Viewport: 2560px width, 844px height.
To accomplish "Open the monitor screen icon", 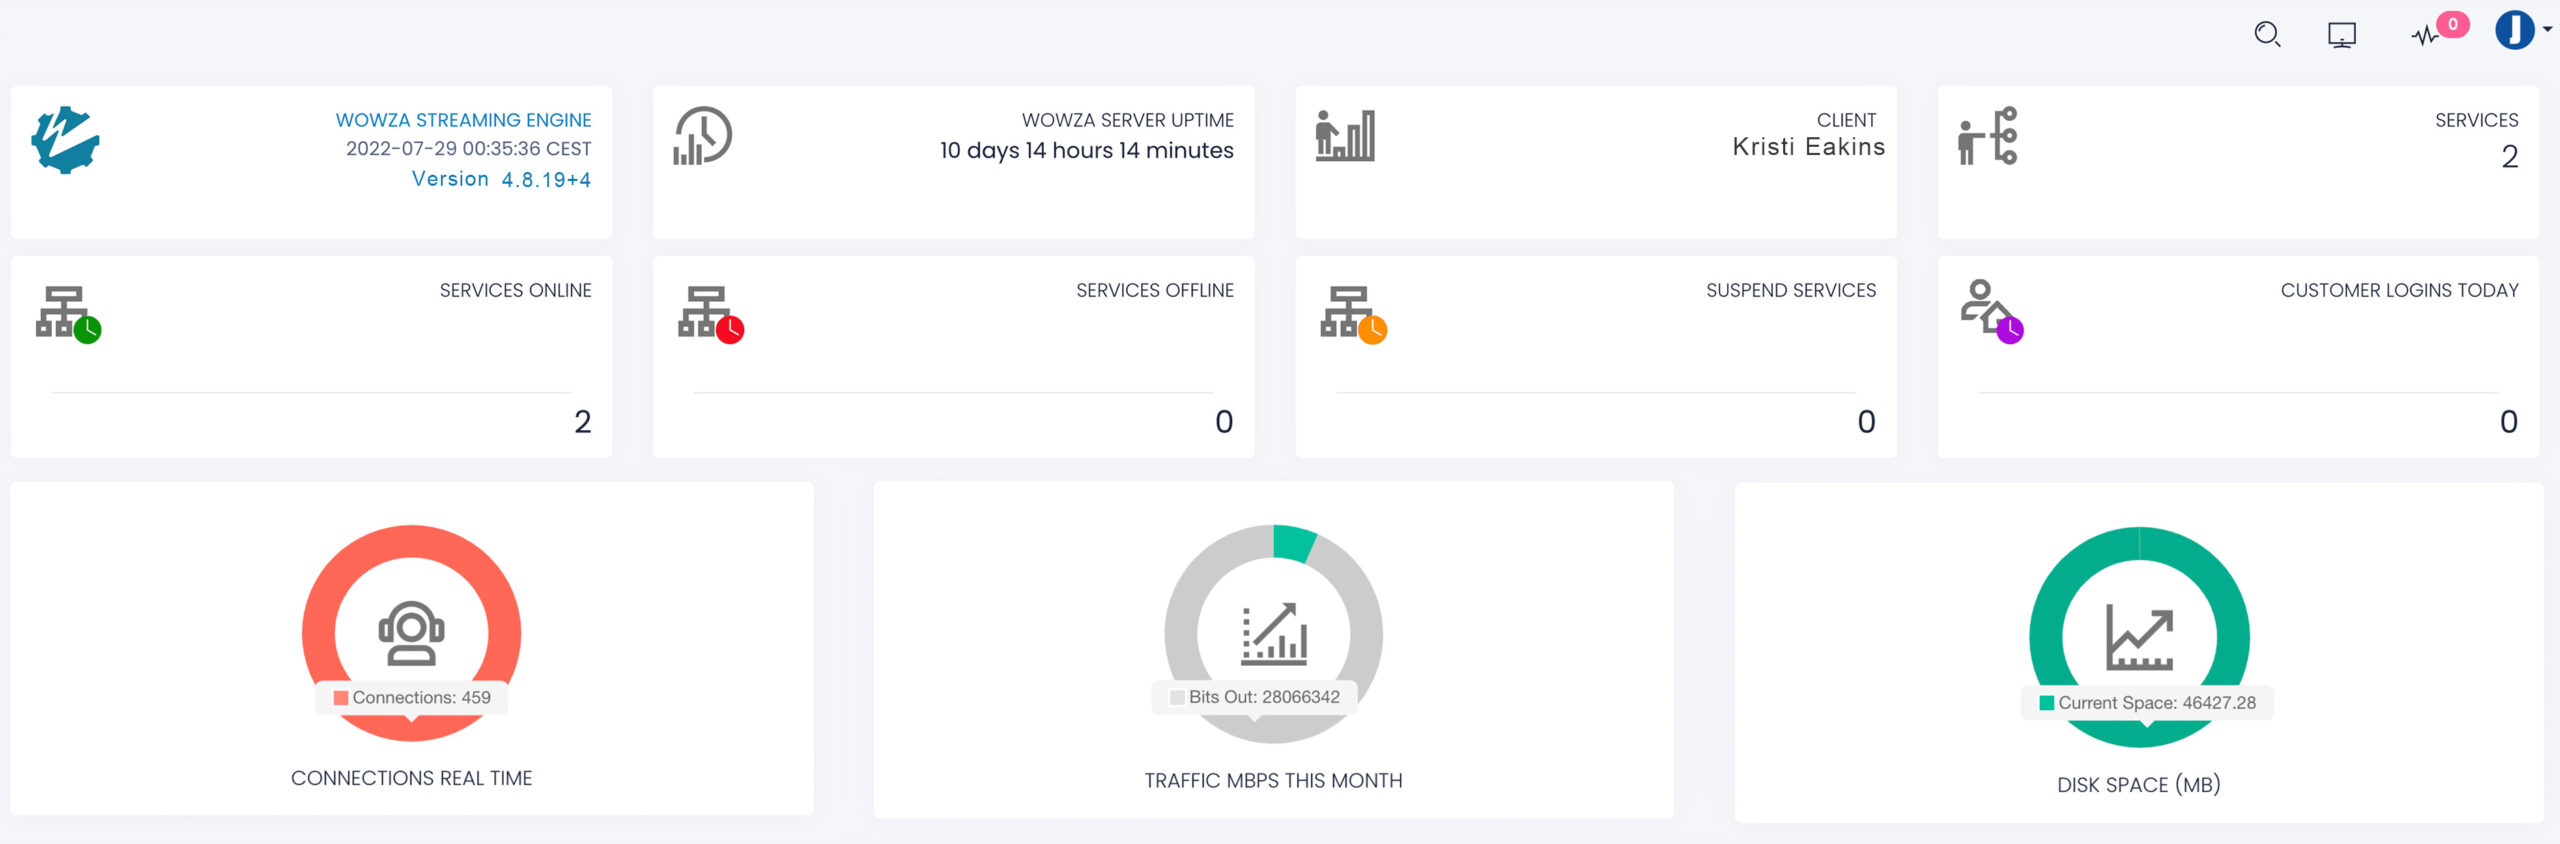I will pyautogui.click(x=2341, y=36).
